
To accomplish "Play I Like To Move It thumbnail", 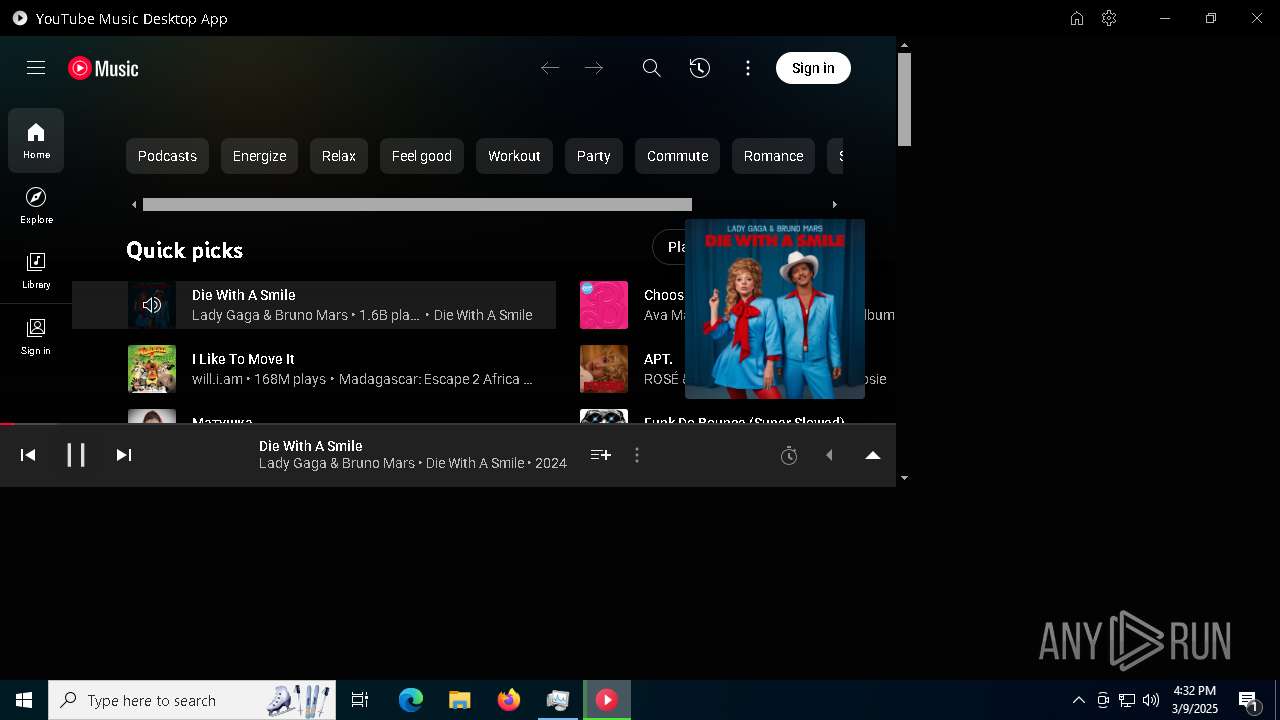I will tap(152, 369).
